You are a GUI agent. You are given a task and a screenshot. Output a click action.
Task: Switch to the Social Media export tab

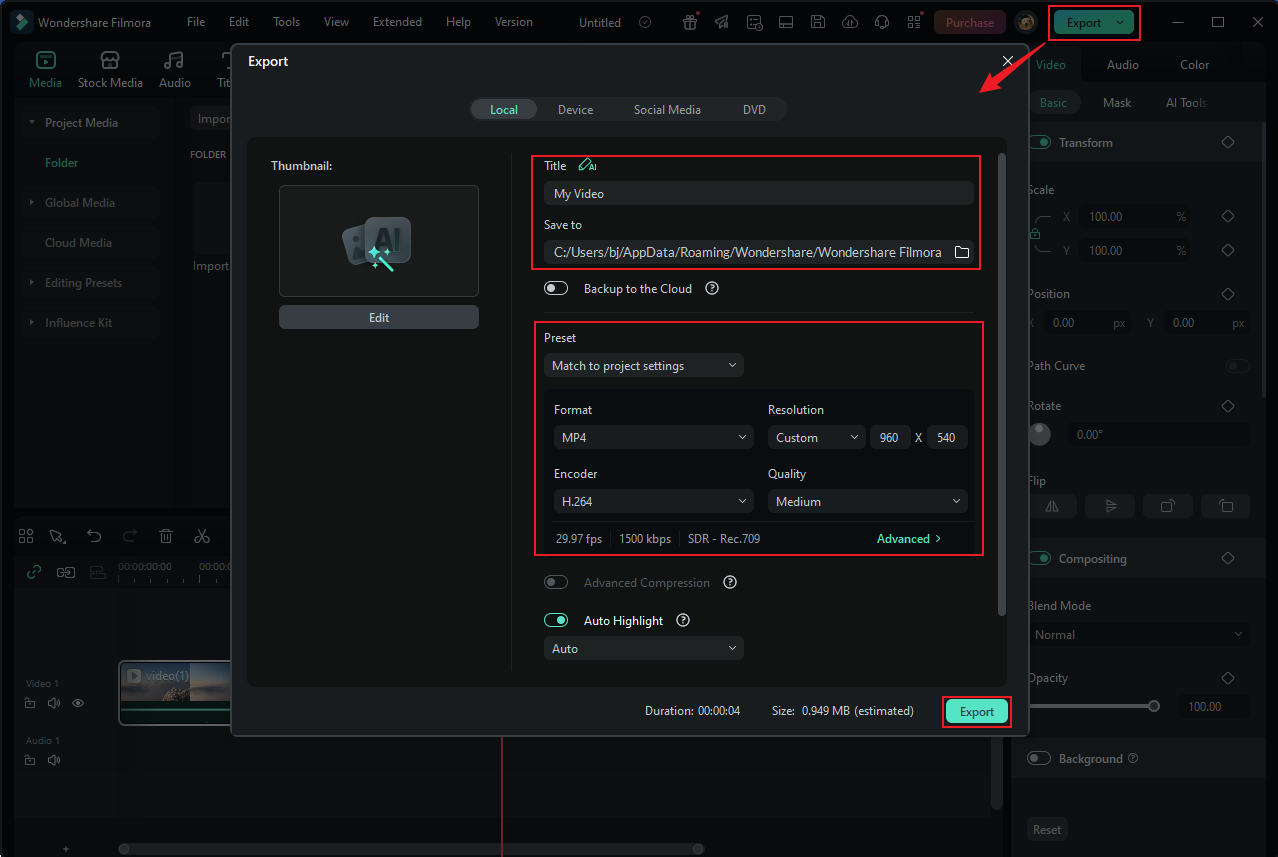667,109
